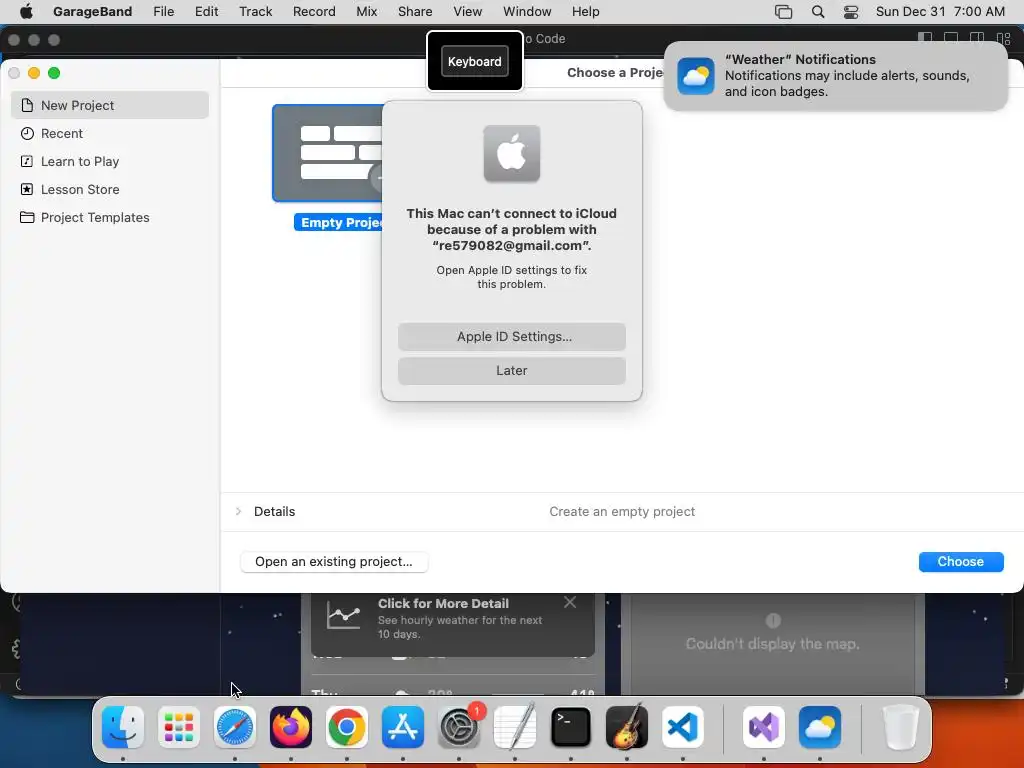Click the Apple logo in iCloud dialog

pos(511,154)
